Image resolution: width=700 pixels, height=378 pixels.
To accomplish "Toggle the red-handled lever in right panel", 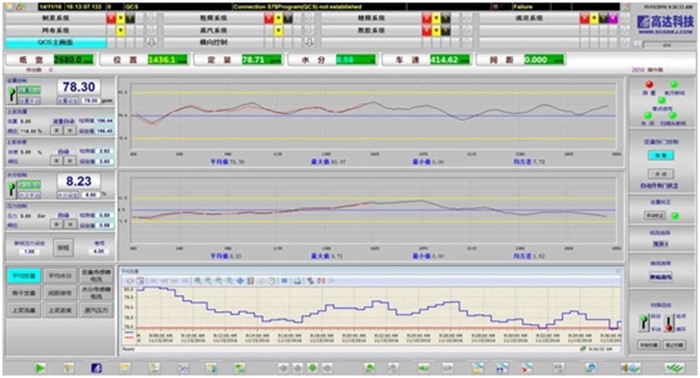I will [x=668, y=322].
